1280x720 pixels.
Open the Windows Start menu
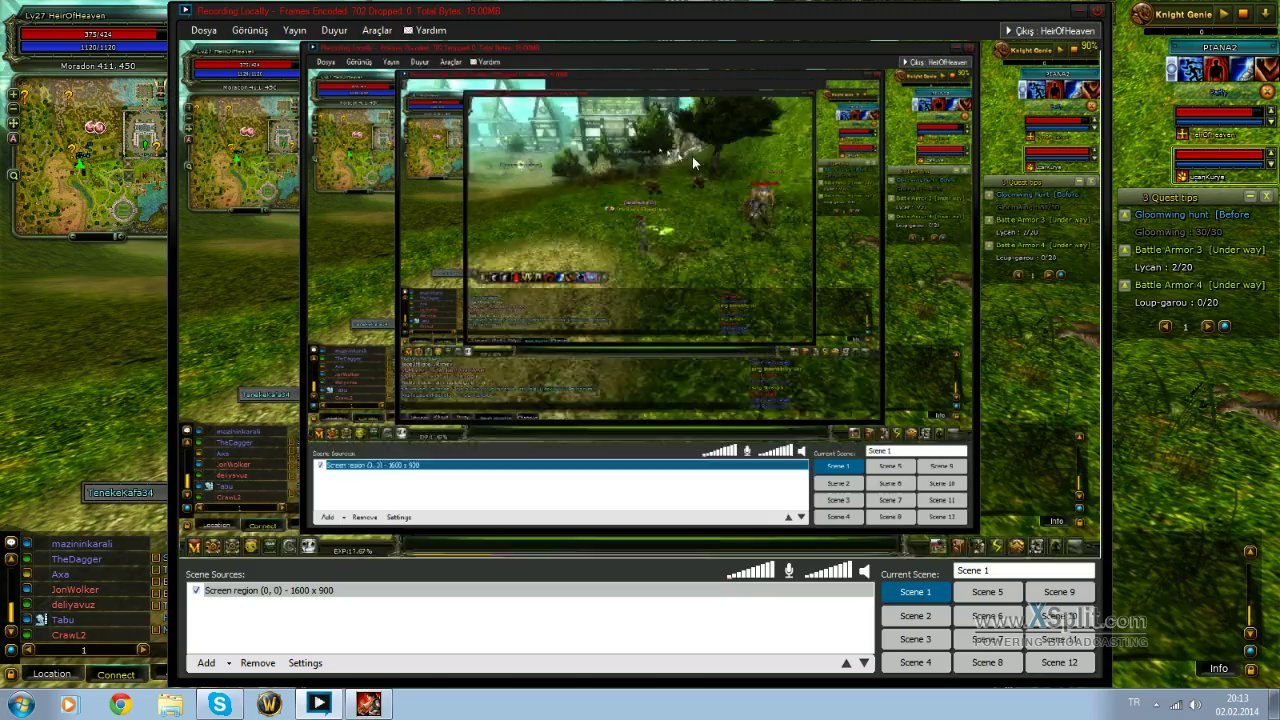pyautogui.click(x=20, y=705)
